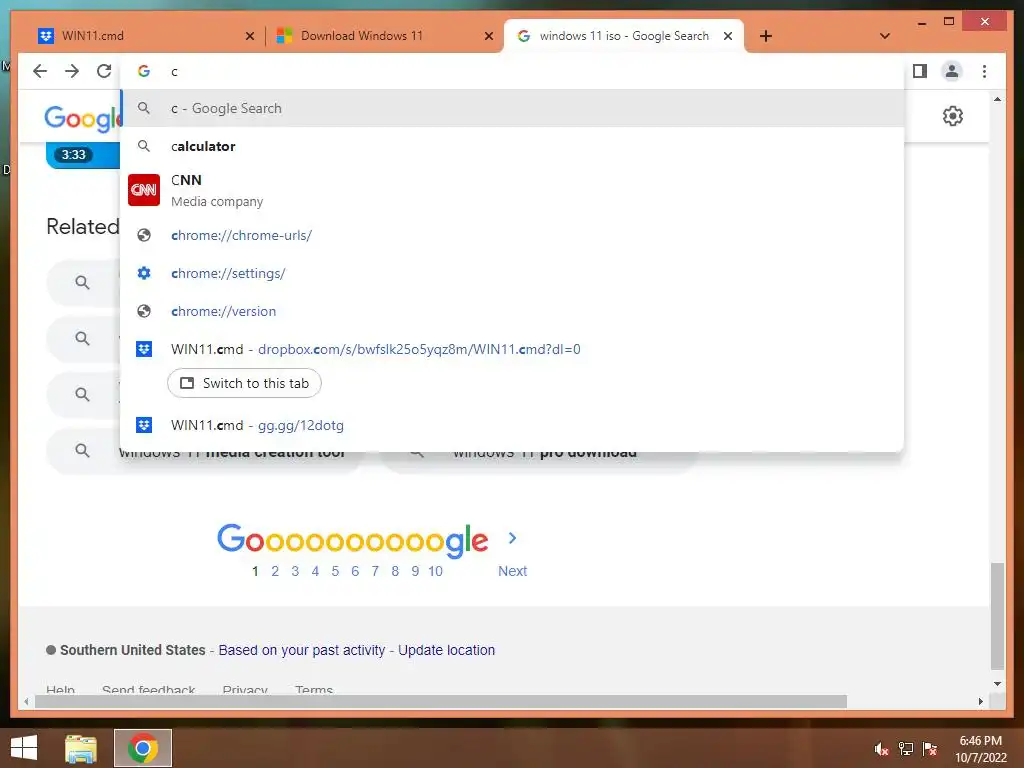Click the Google logo on results page
The height and width of the screenshot is (768, 1024).
pos(82,118)
